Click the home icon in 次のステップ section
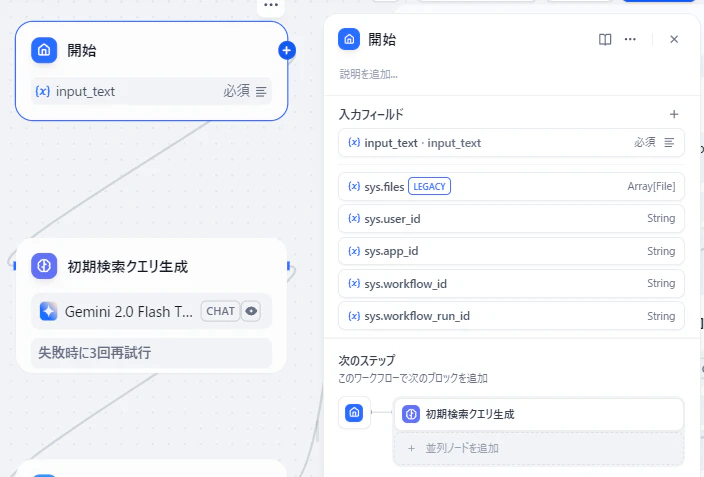This screenshot has width=704, height=477. 354,412
